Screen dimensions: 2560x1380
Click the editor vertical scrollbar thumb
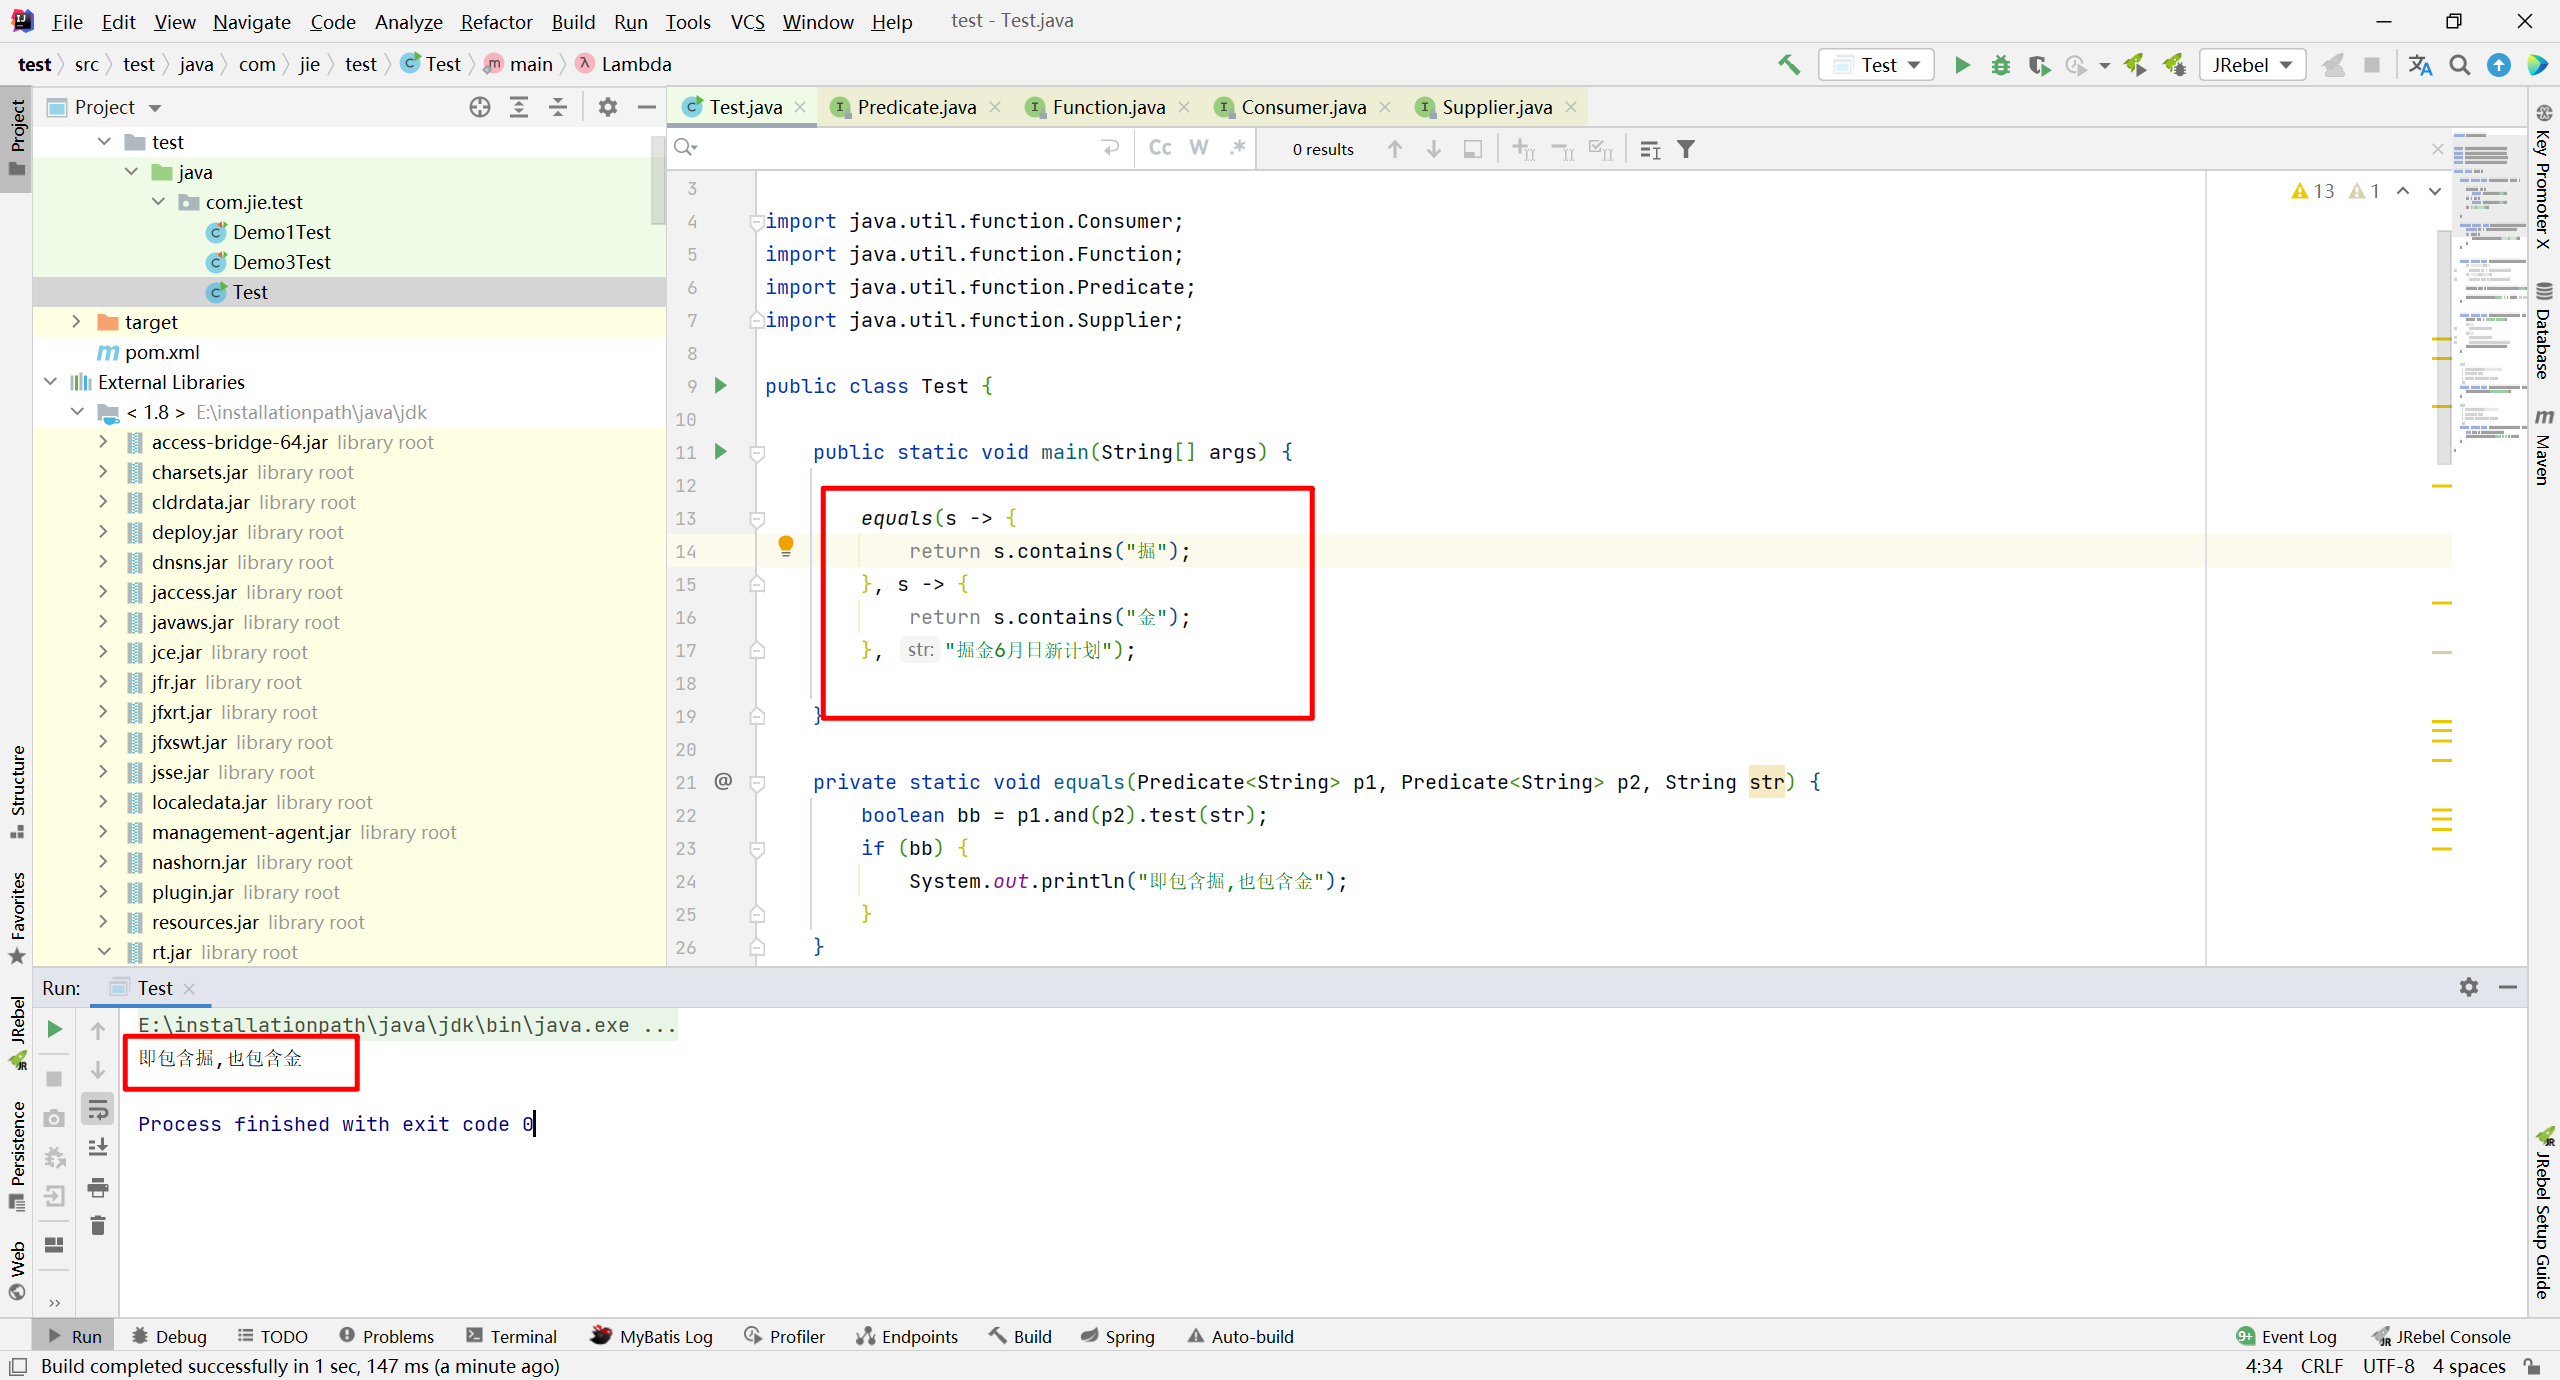[x=2443, y=347]
